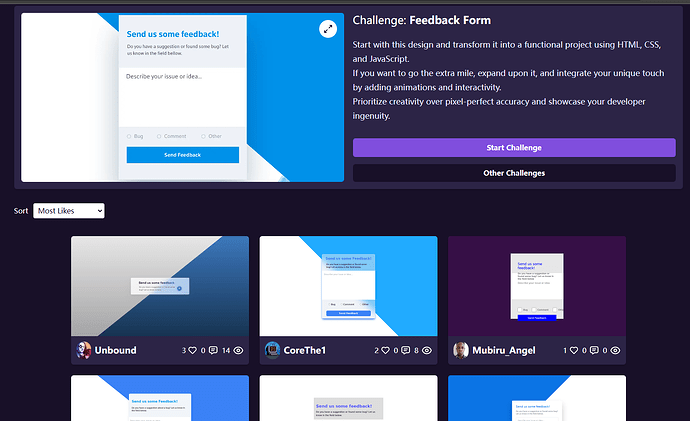Select the Other radio button in the preview
This screenshot has width=690, height=421.
pyautogui.click(x=203, y=136)
